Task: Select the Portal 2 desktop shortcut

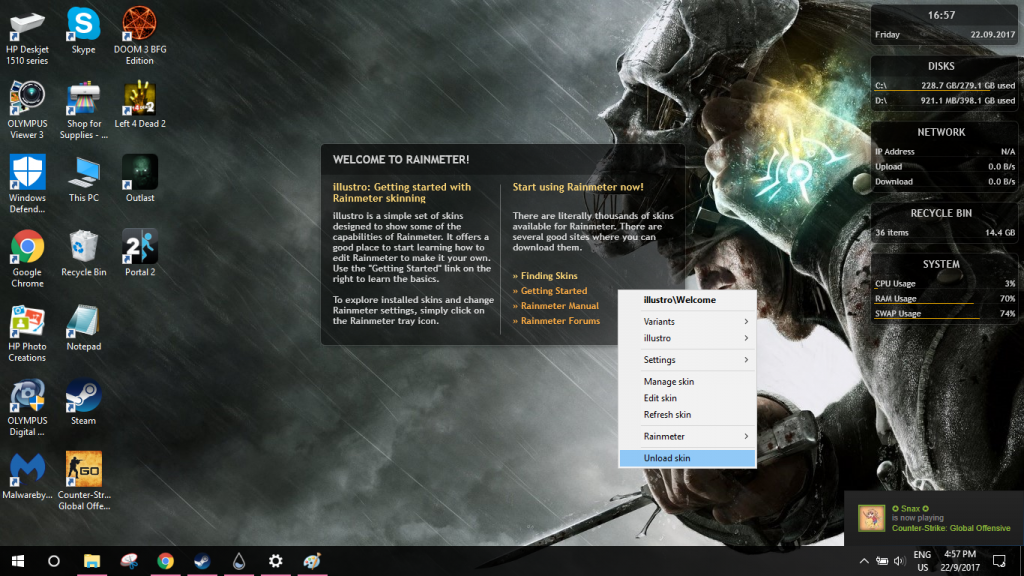Action: coord(140,253)
